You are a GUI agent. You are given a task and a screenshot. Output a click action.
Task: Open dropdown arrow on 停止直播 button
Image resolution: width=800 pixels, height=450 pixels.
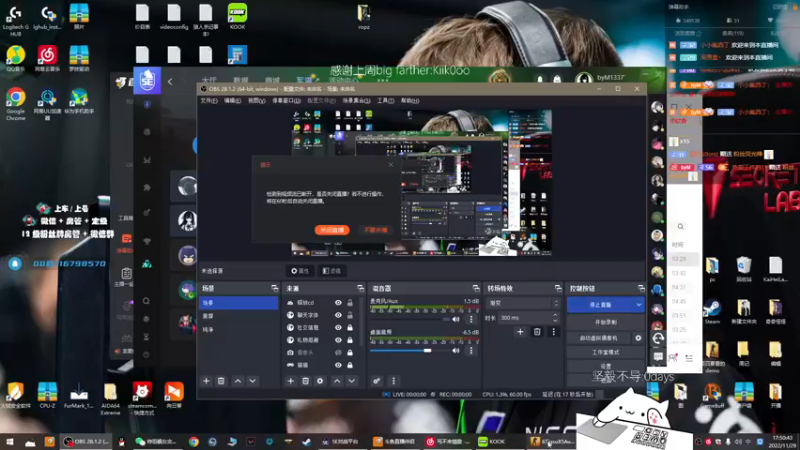click(639, 305)
